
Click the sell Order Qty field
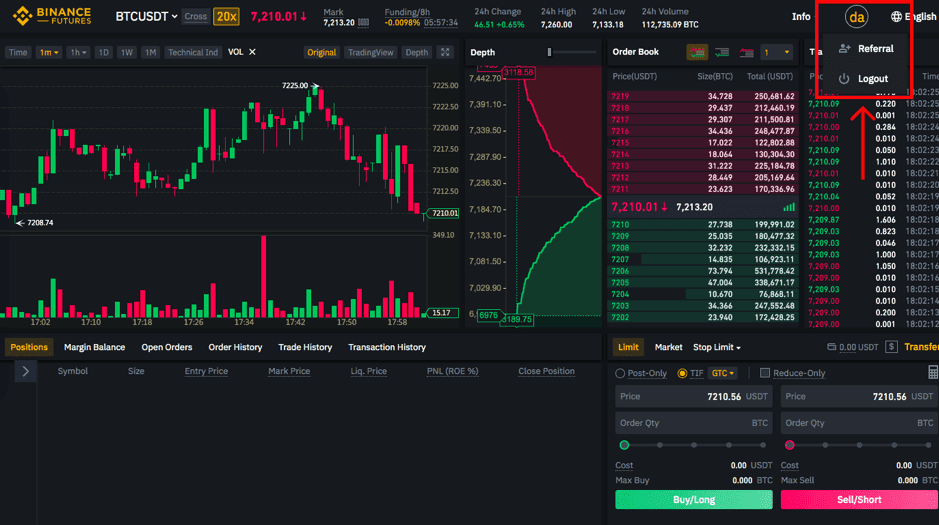(859, 423)
